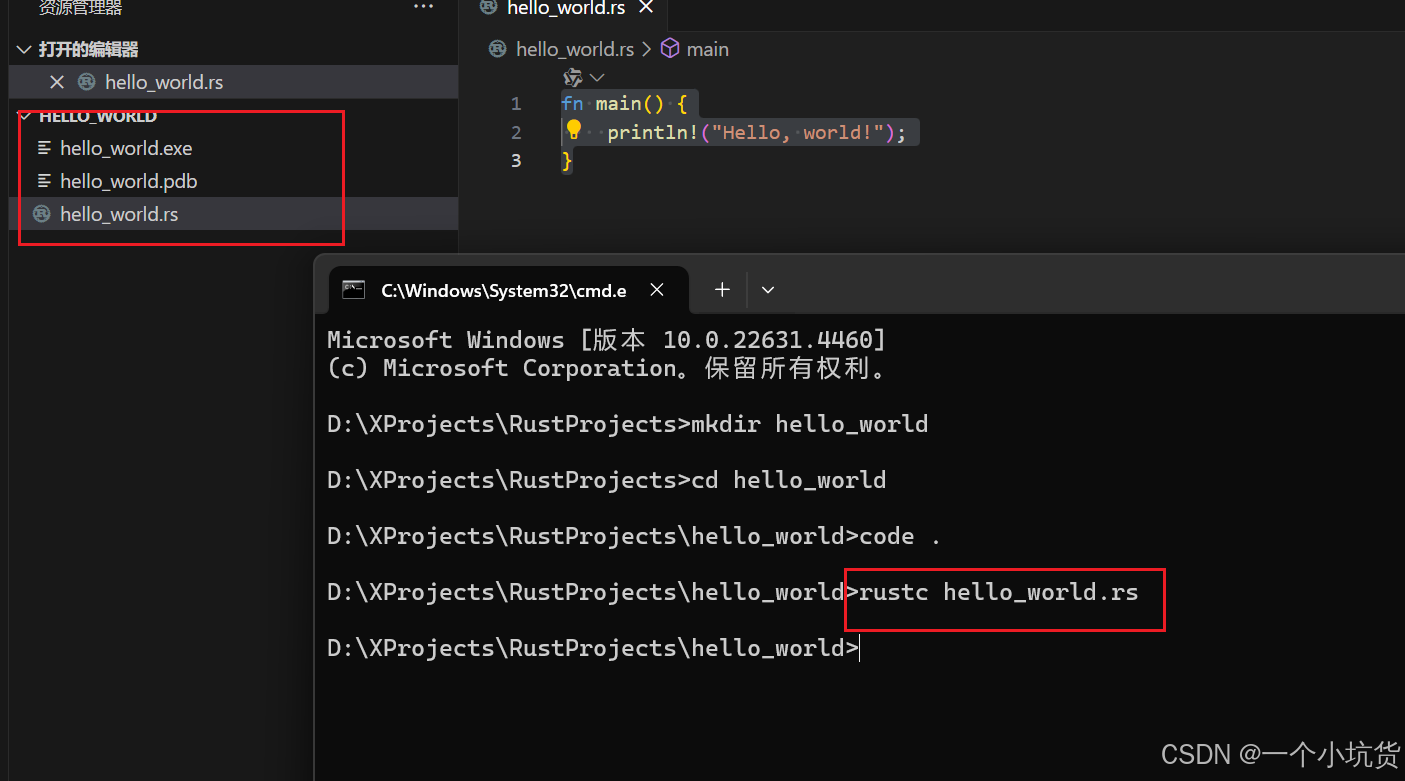Close hello_world.rs in Open Editors list
This screenshot has height=781, width=1405.
57,82
